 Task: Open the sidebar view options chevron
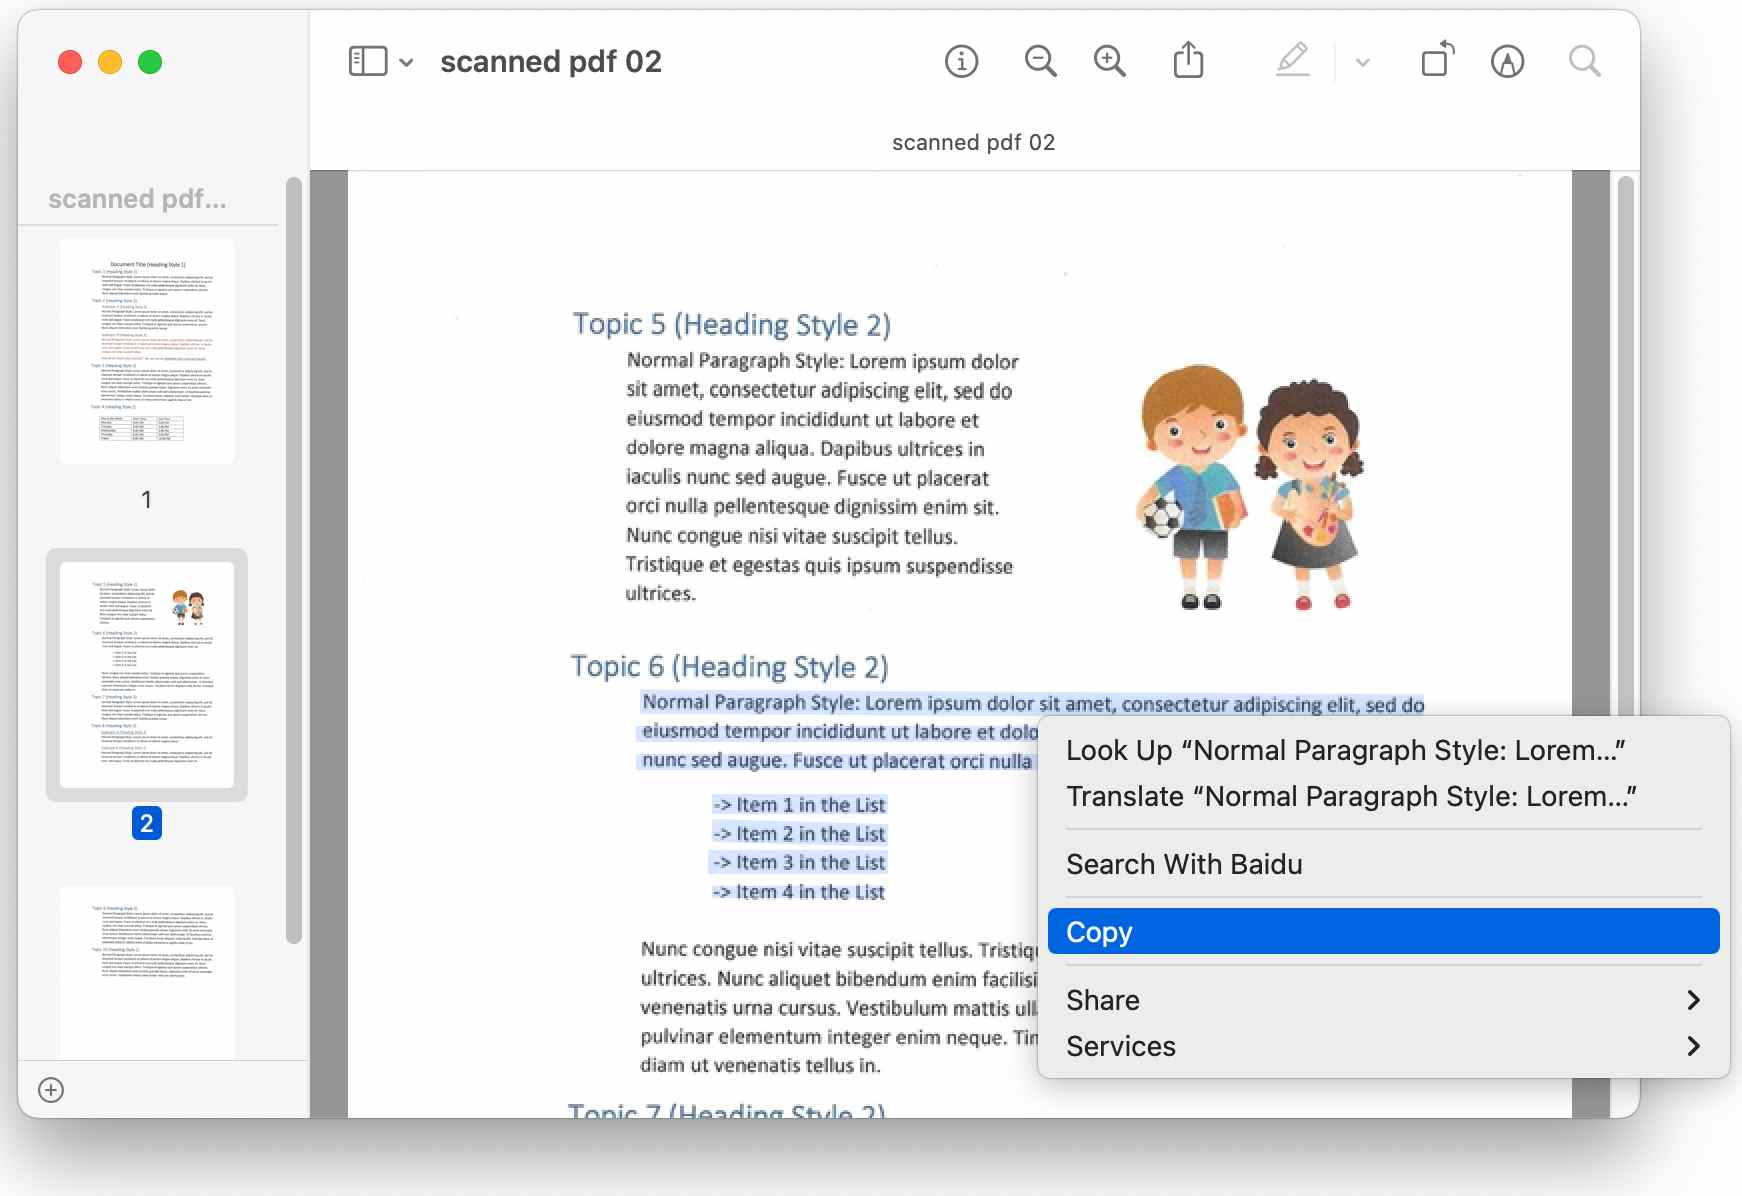406,61
